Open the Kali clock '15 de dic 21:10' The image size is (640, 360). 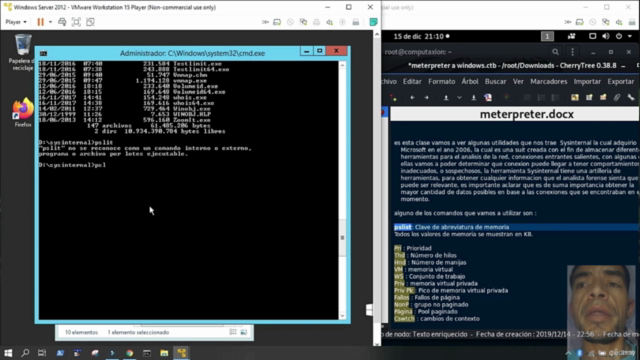click(418, 36)
